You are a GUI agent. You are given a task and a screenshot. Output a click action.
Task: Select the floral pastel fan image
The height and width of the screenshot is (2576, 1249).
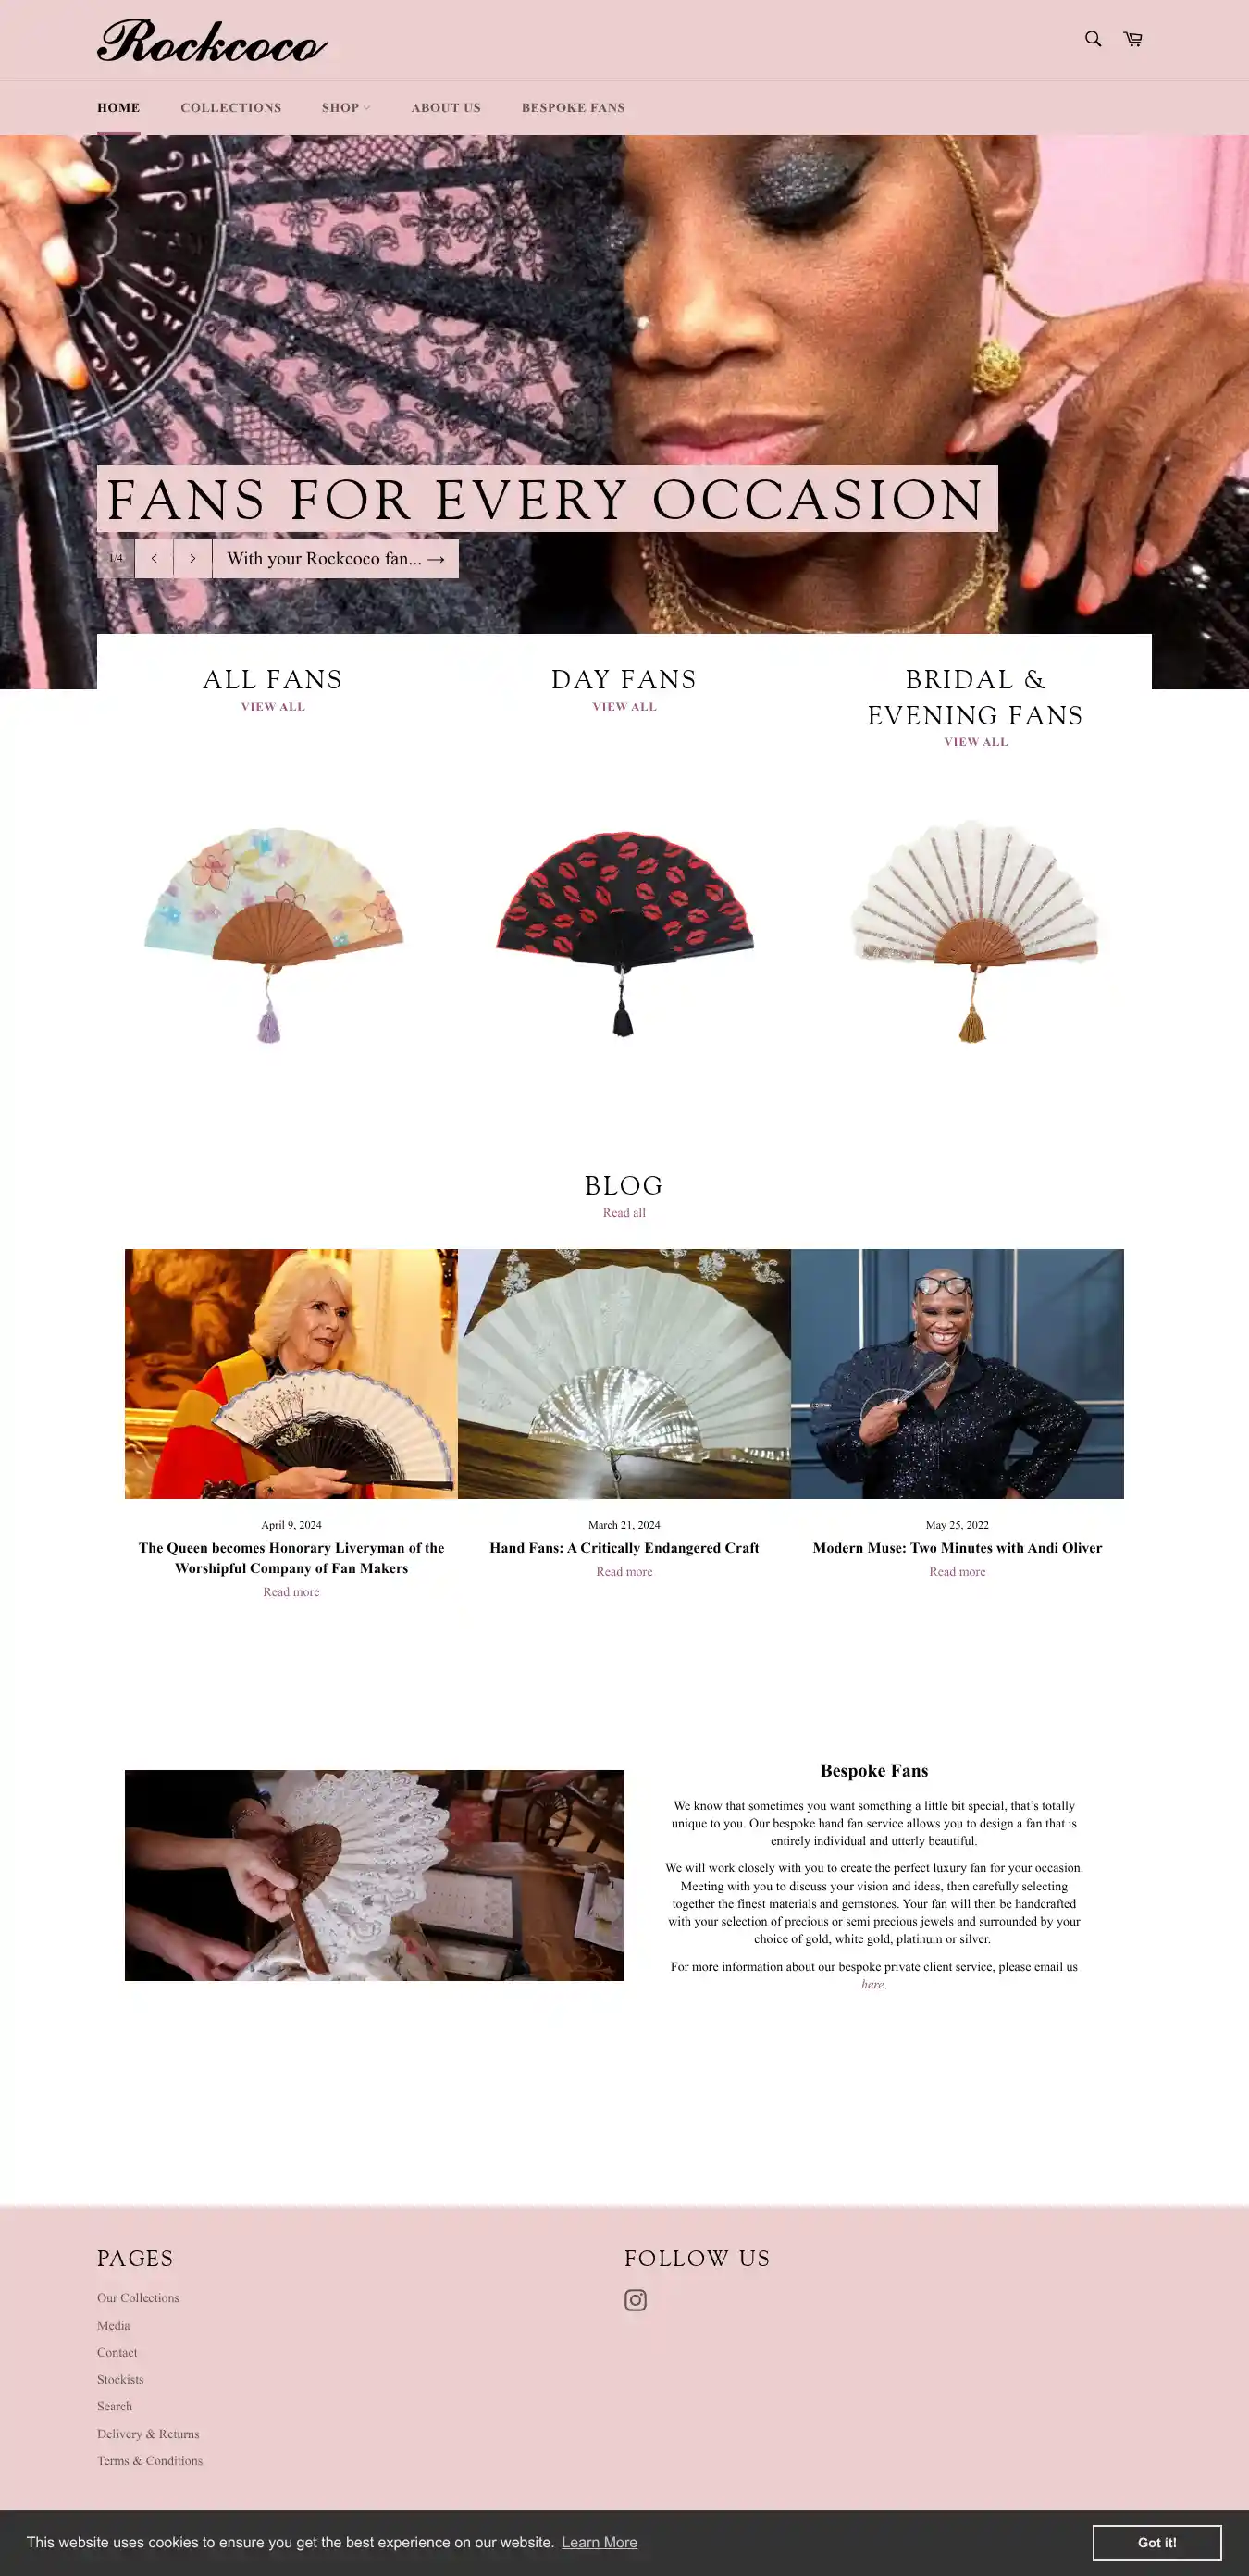coord(273,934)
